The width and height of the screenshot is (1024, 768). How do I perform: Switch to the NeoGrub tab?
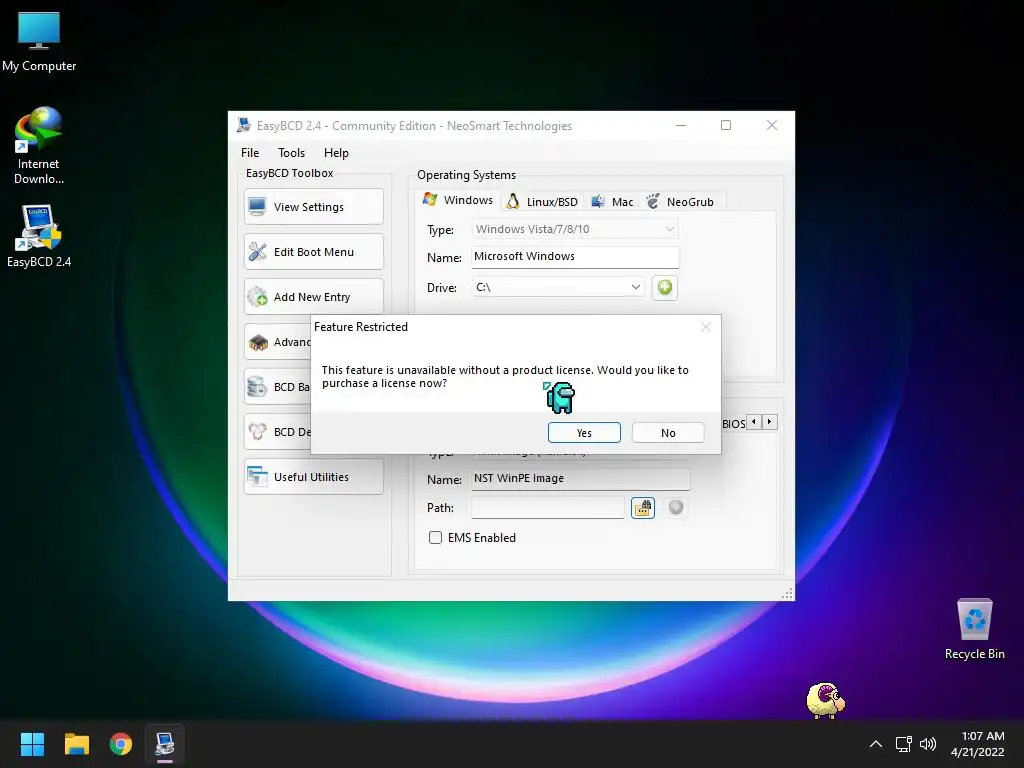(680, 202)
